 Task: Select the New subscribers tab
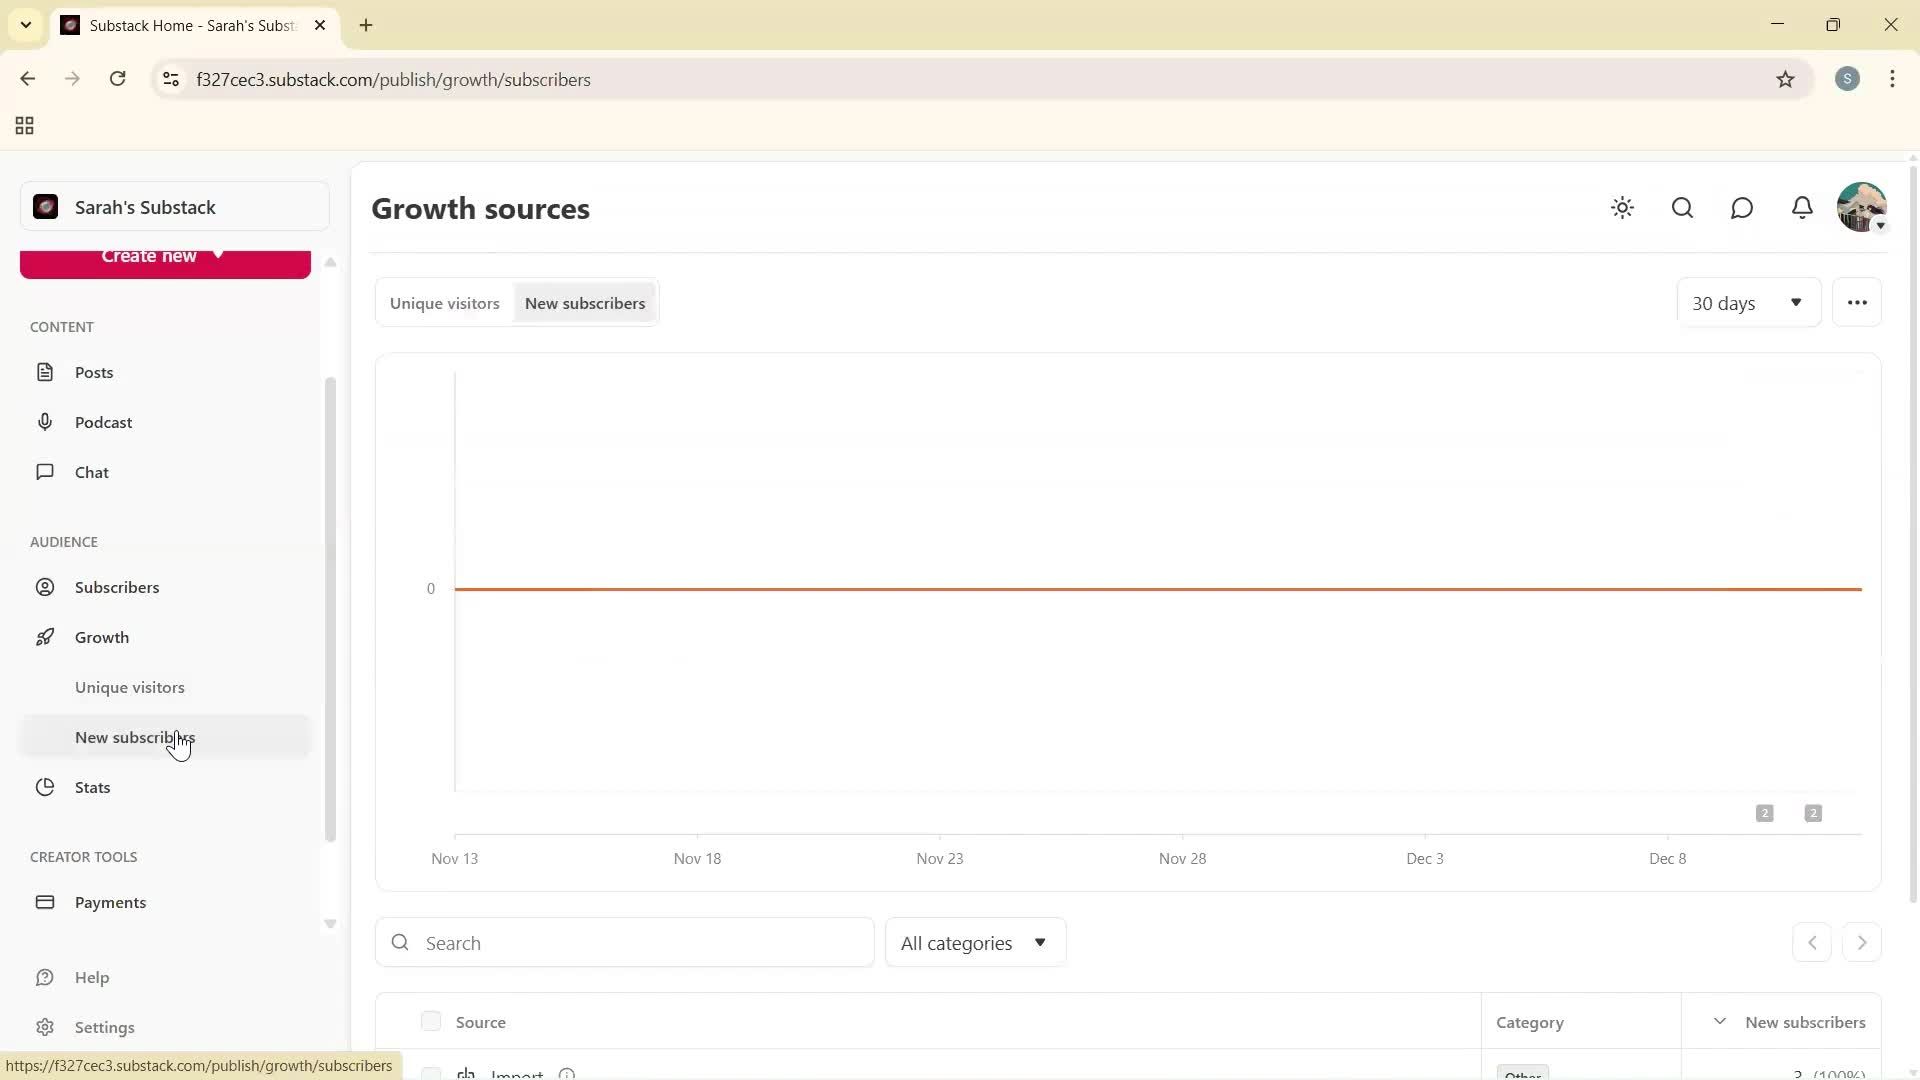pyautogui.click(x=584, y=302)
